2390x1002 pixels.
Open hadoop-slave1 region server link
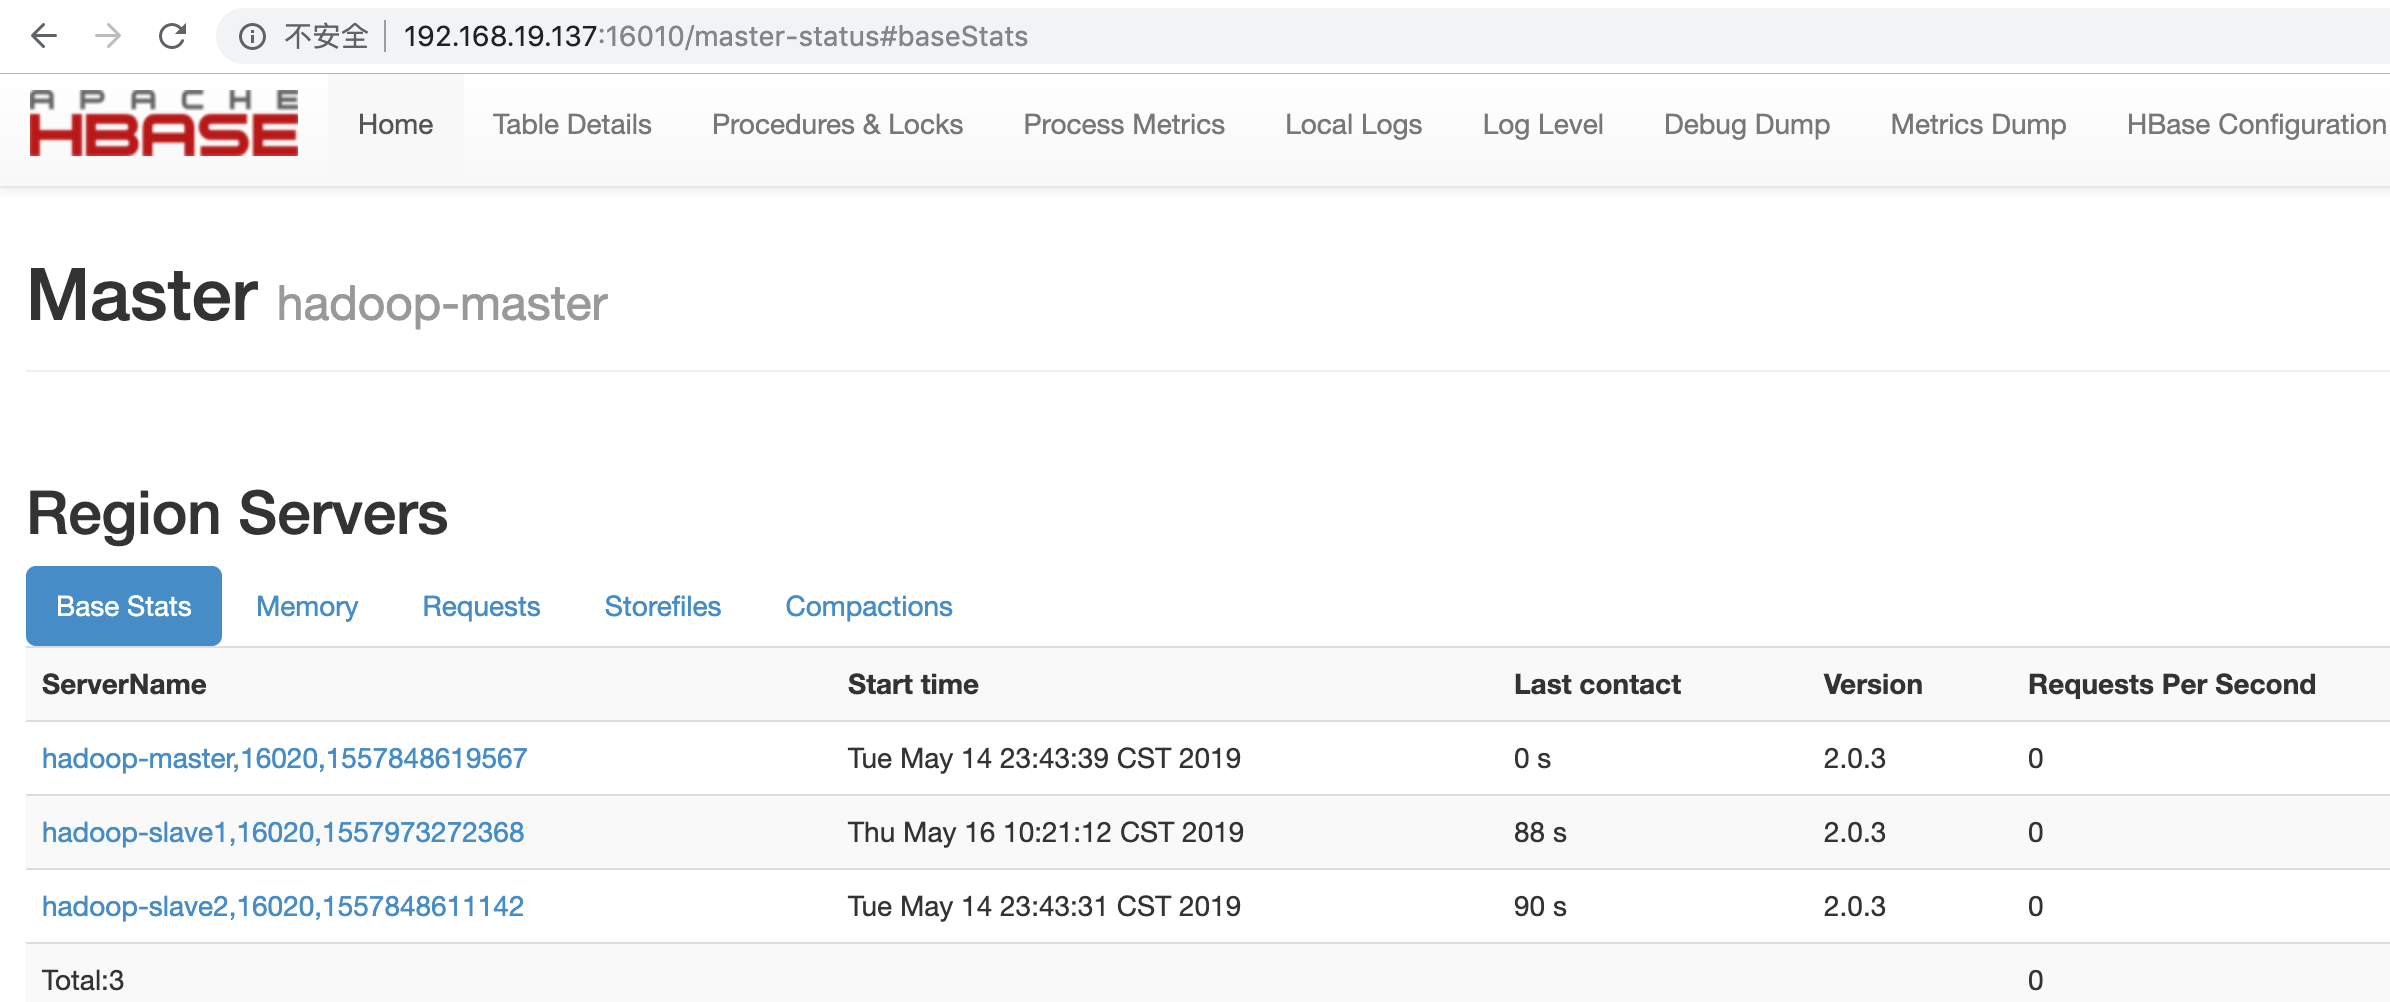click(x=282, y=832)
